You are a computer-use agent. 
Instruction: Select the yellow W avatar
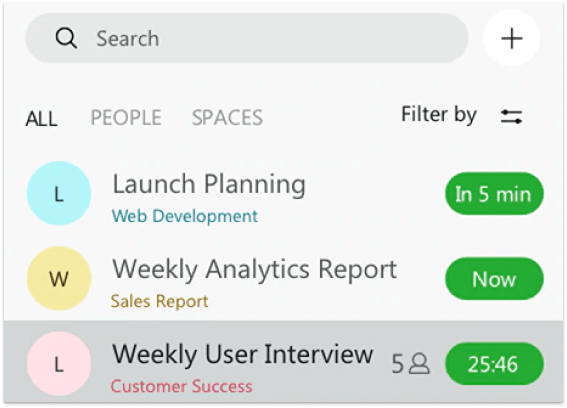tap(59, 279)
